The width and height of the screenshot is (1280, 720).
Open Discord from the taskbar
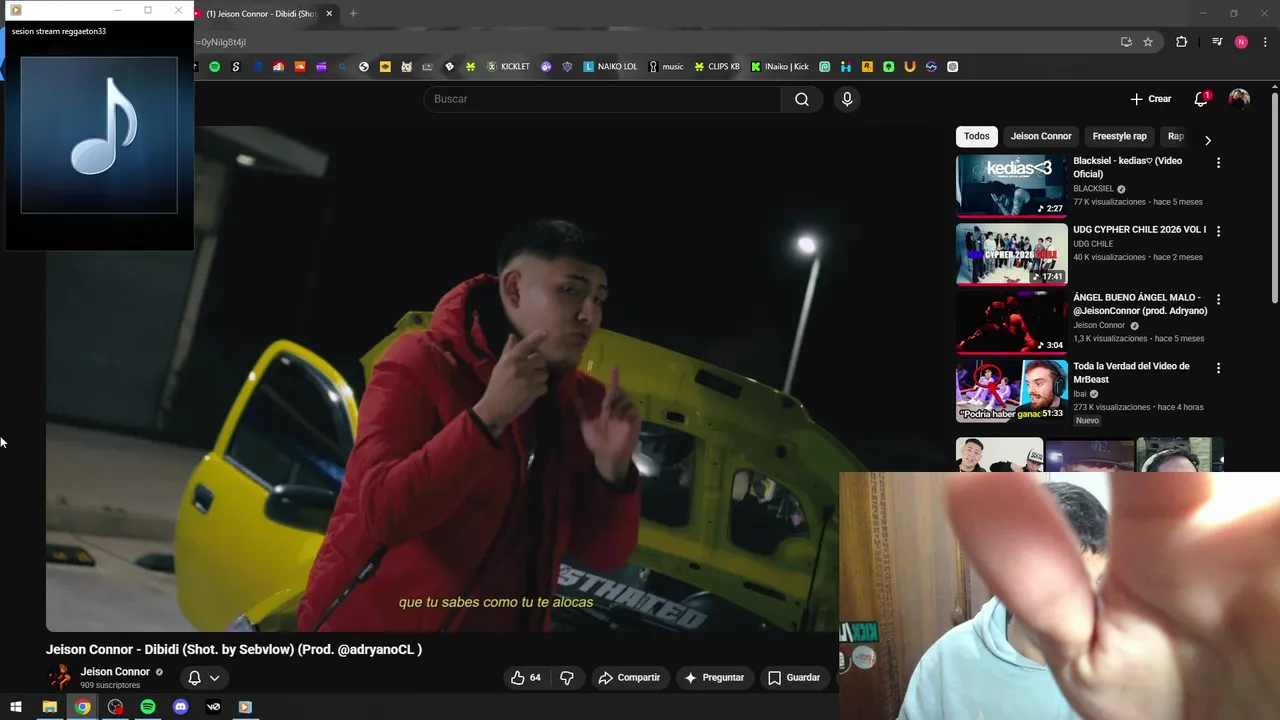pyautogui.click(x=180, y=707)
